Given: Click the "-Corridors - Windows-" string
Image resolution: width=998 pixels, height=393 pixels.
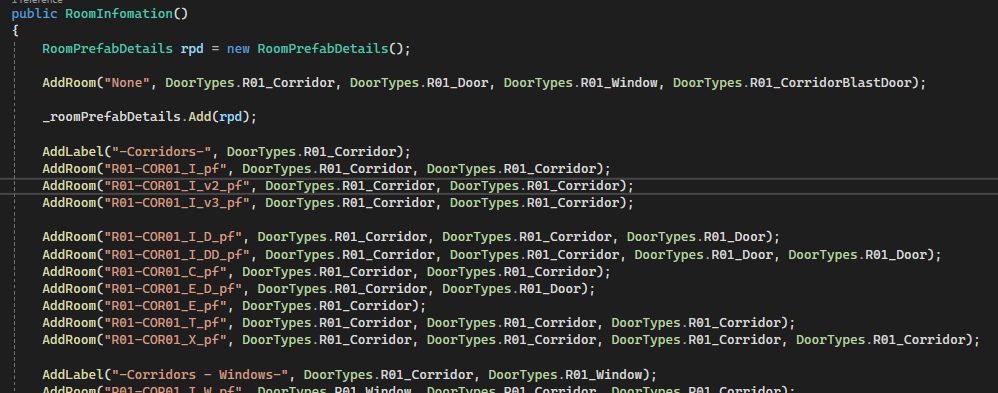Looking at the screenshot, I should pos(200,375).
